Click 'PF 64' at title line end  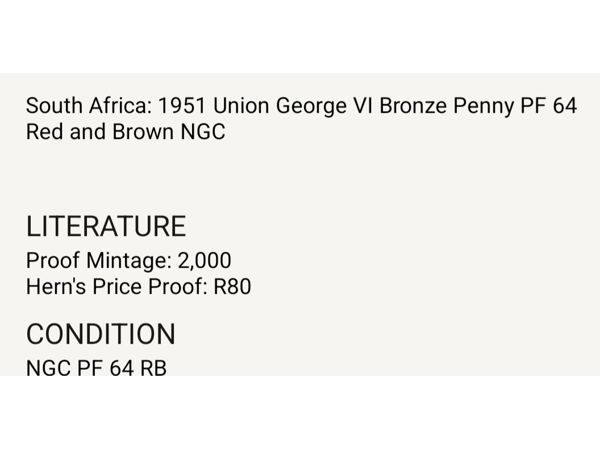[x=546, y=106]
